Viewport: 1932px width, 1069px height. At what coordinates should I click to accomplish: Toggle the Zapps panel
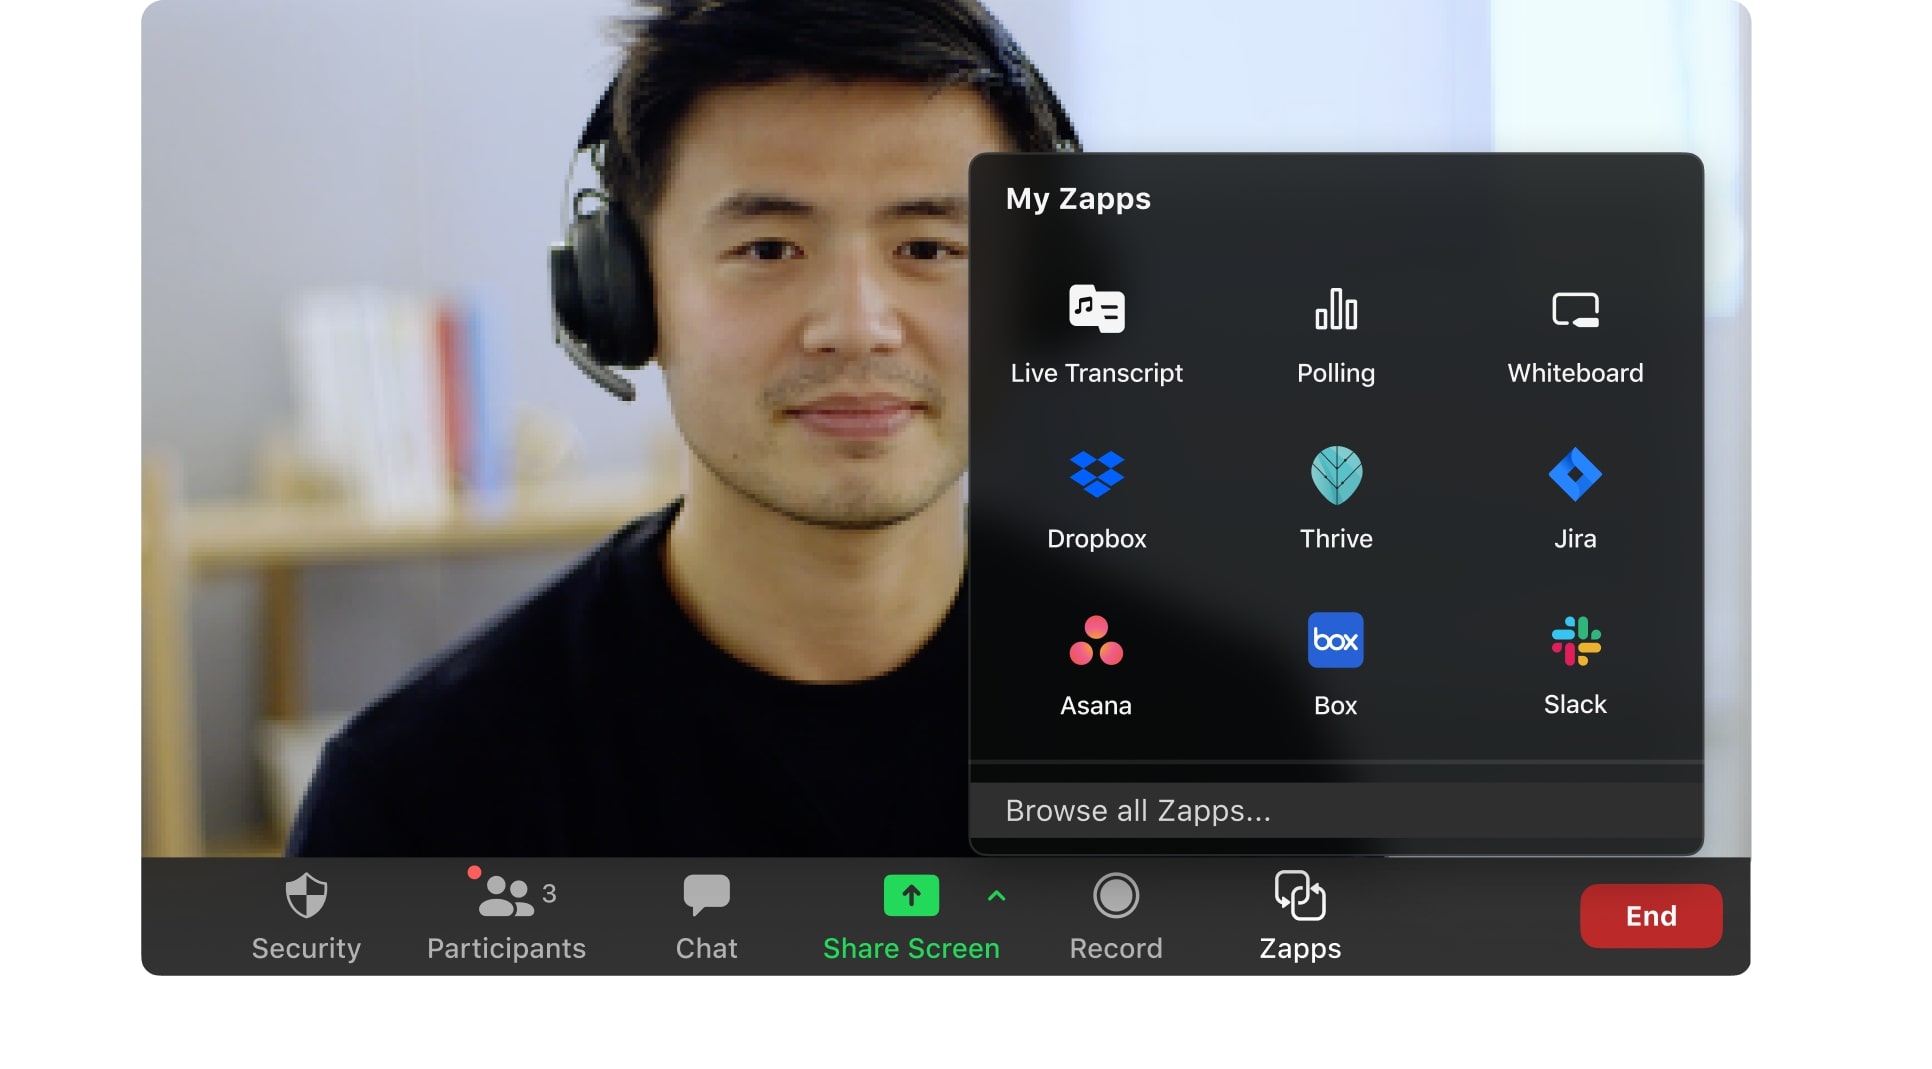coord(1300,915)
